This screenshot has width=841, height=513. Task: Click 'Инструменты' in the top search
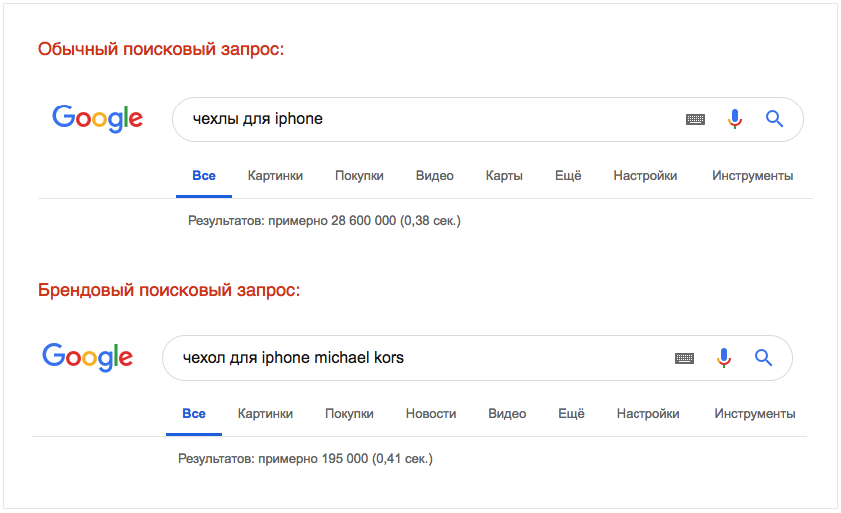pyautogui.click(x=753, y=175)
